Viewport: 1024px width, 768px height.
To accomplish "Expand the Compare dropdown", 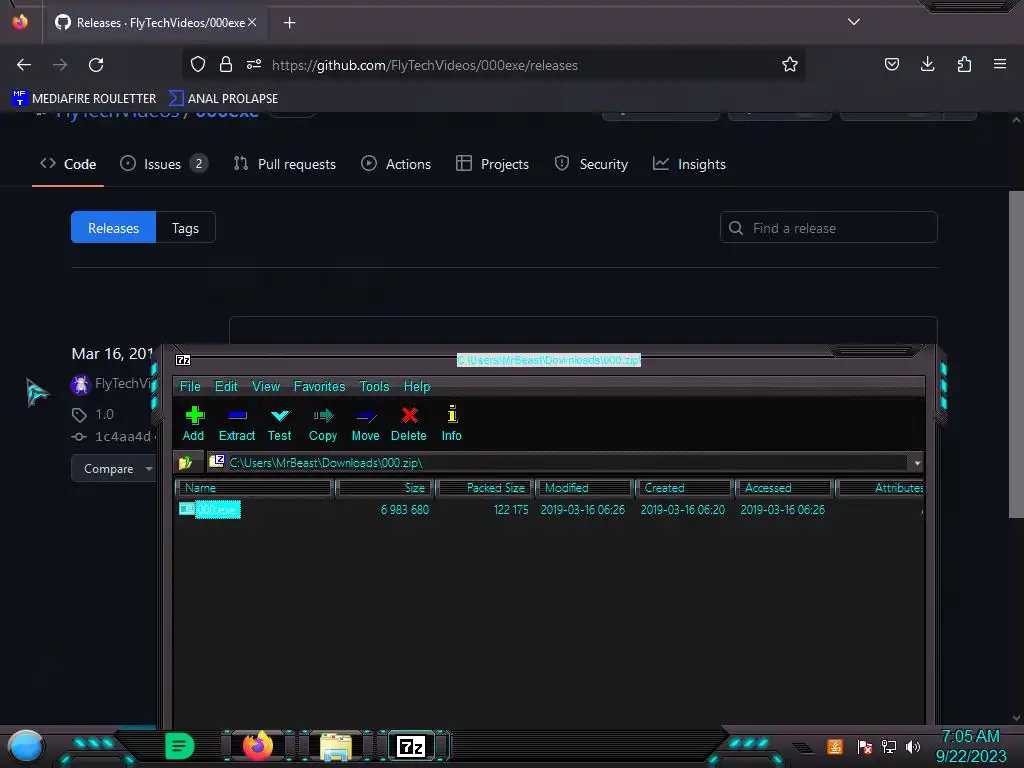I will (114, 469).
